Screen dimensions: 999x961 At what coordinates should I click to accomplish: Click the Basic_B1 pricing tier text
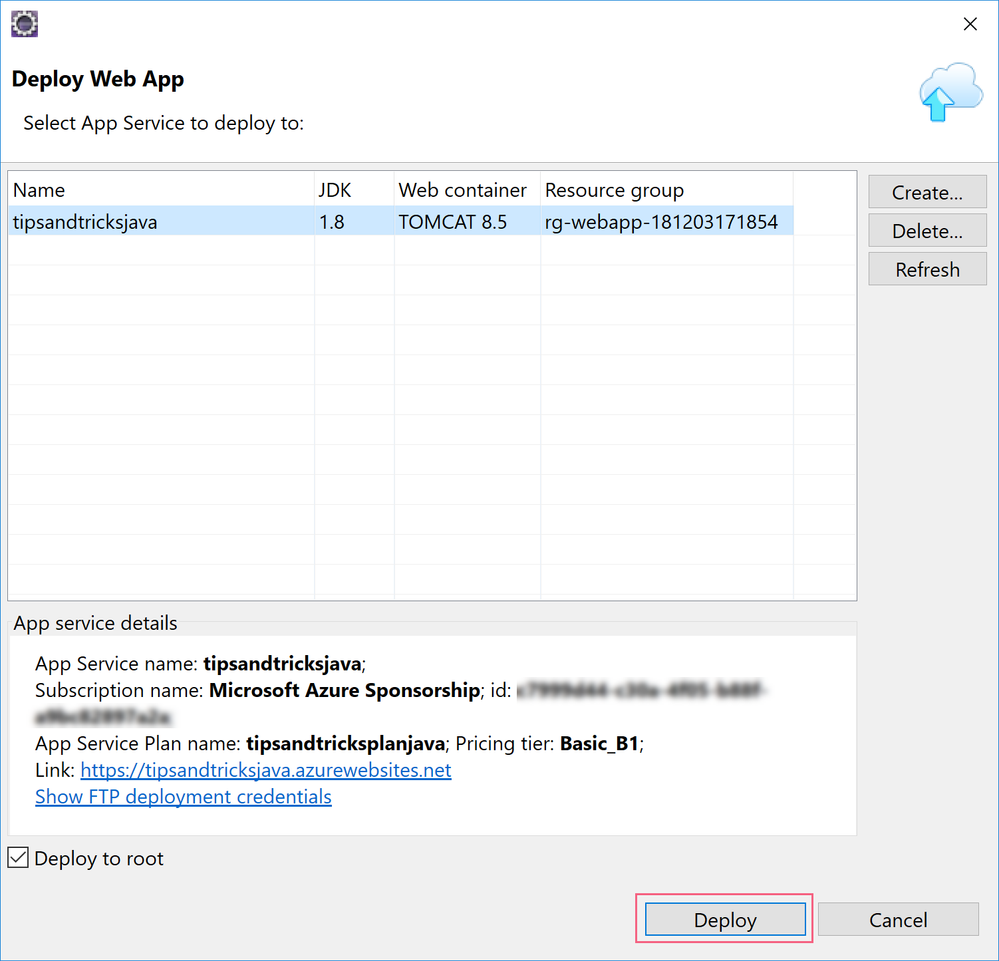point(599,743)
